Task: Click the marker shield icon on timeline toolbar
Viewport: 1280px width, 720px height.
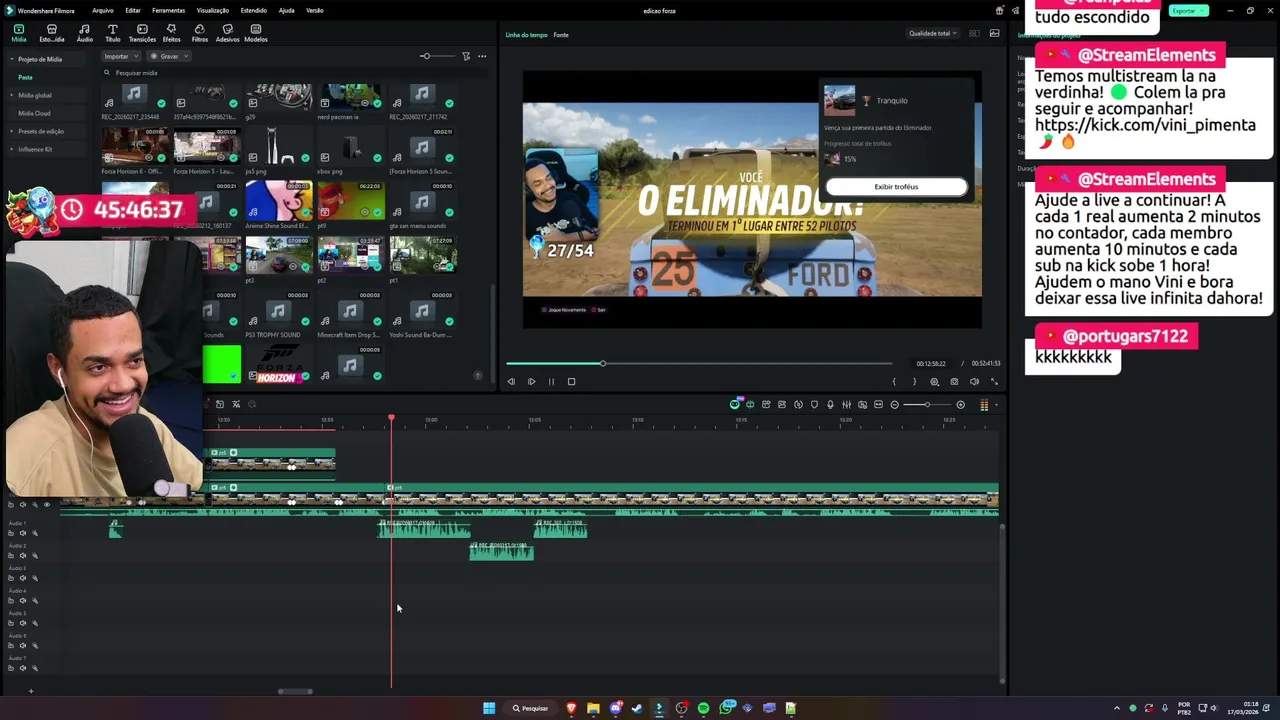Action: tap(814, 404)
